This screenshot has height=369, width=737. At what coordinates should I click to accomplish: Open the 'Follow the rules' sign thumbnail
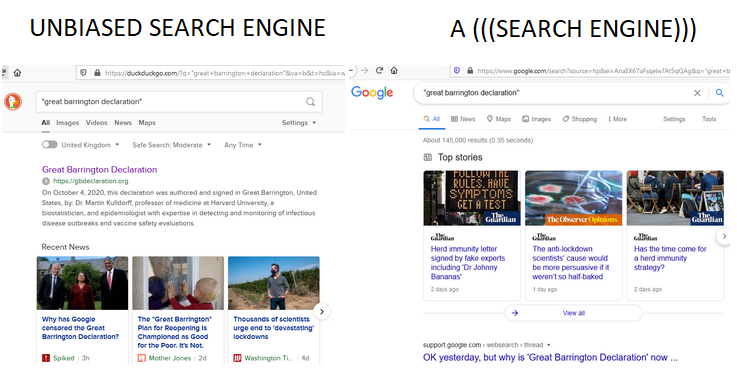[472, 198]
